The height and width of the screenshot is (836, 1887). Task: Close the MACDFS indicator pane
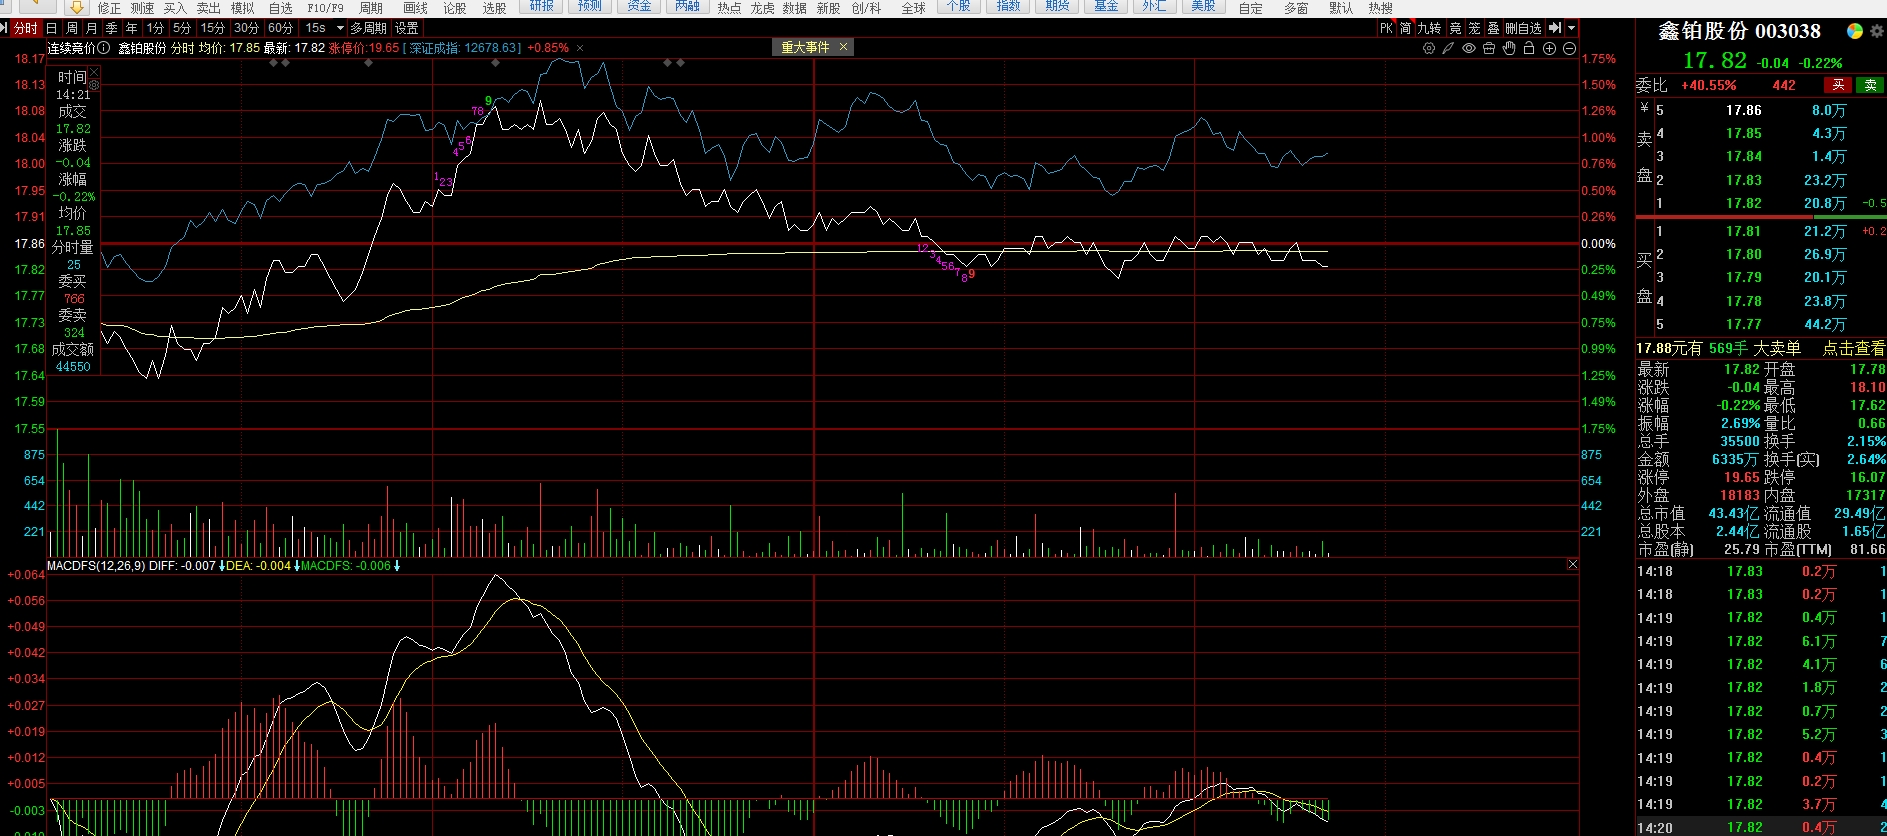(1572, 565)
